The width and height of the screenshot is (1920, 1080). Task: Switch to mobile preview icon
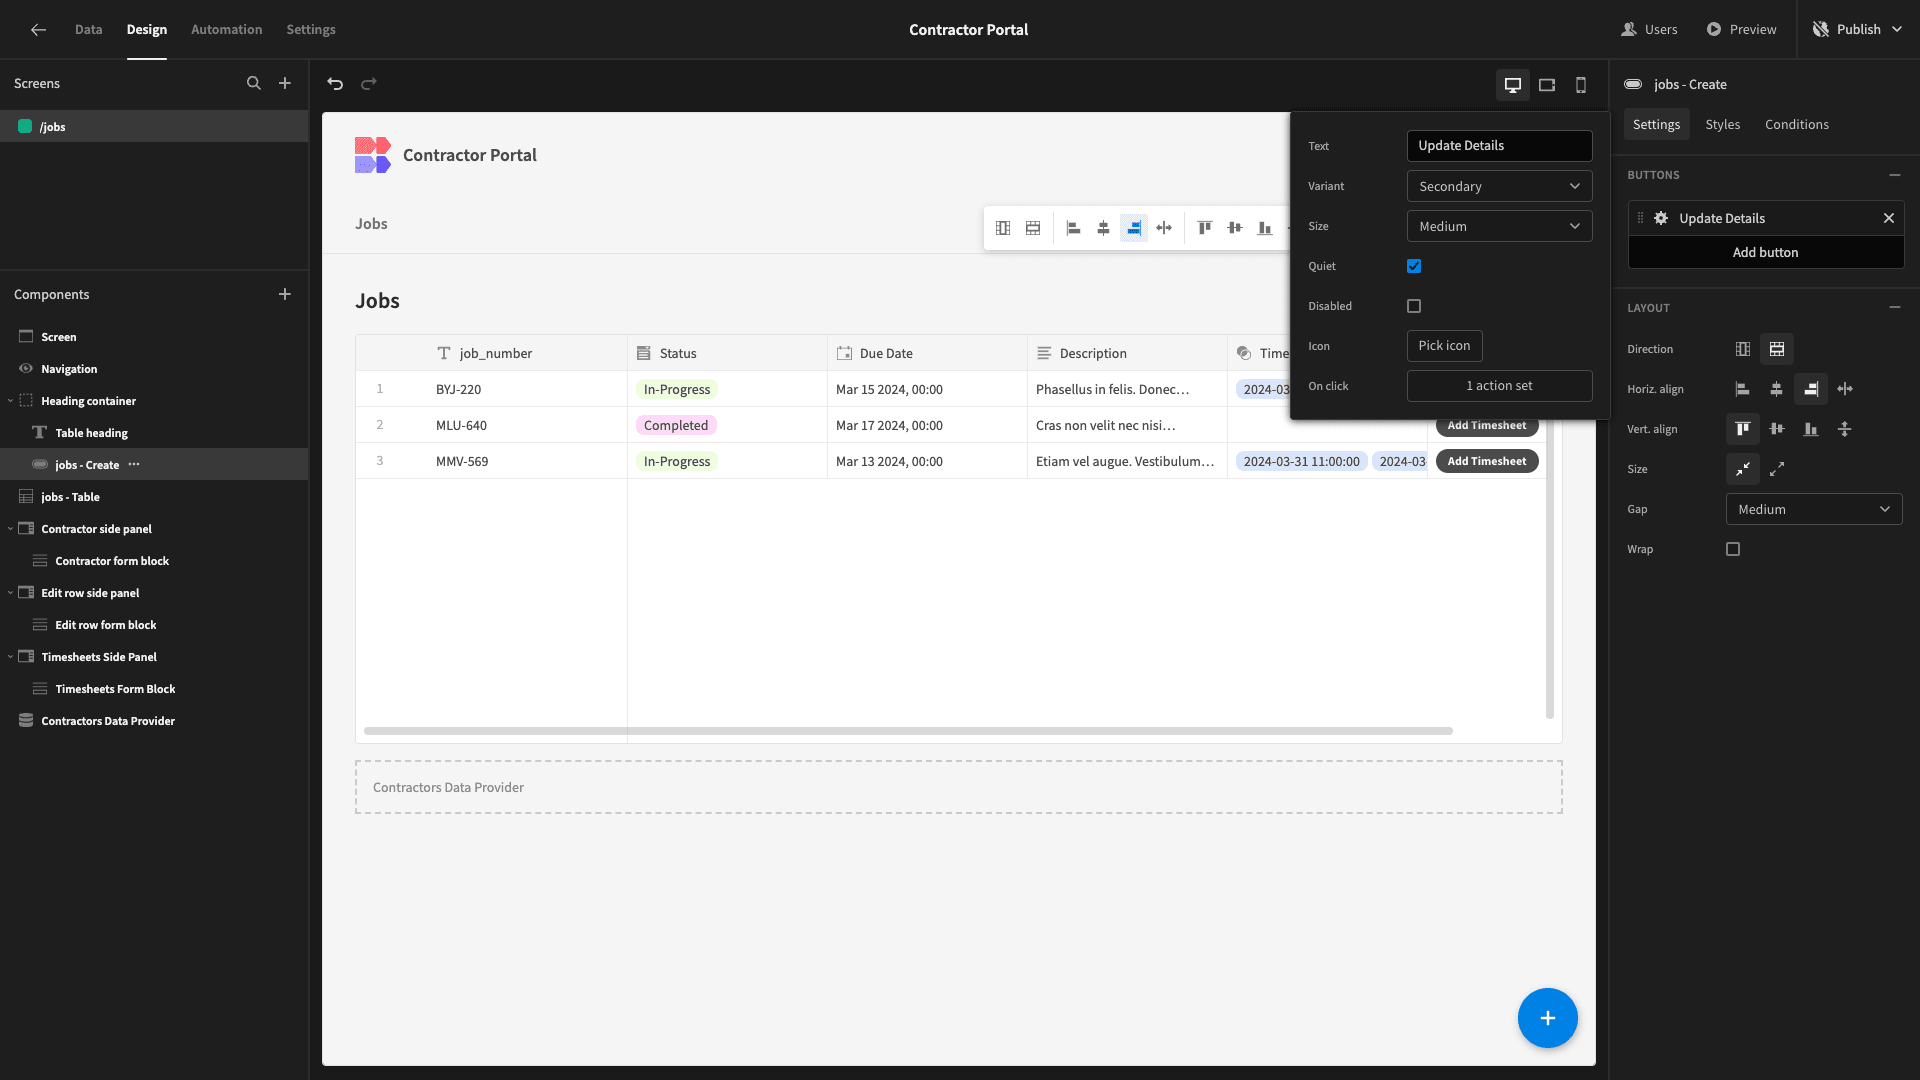(1581, 85)
